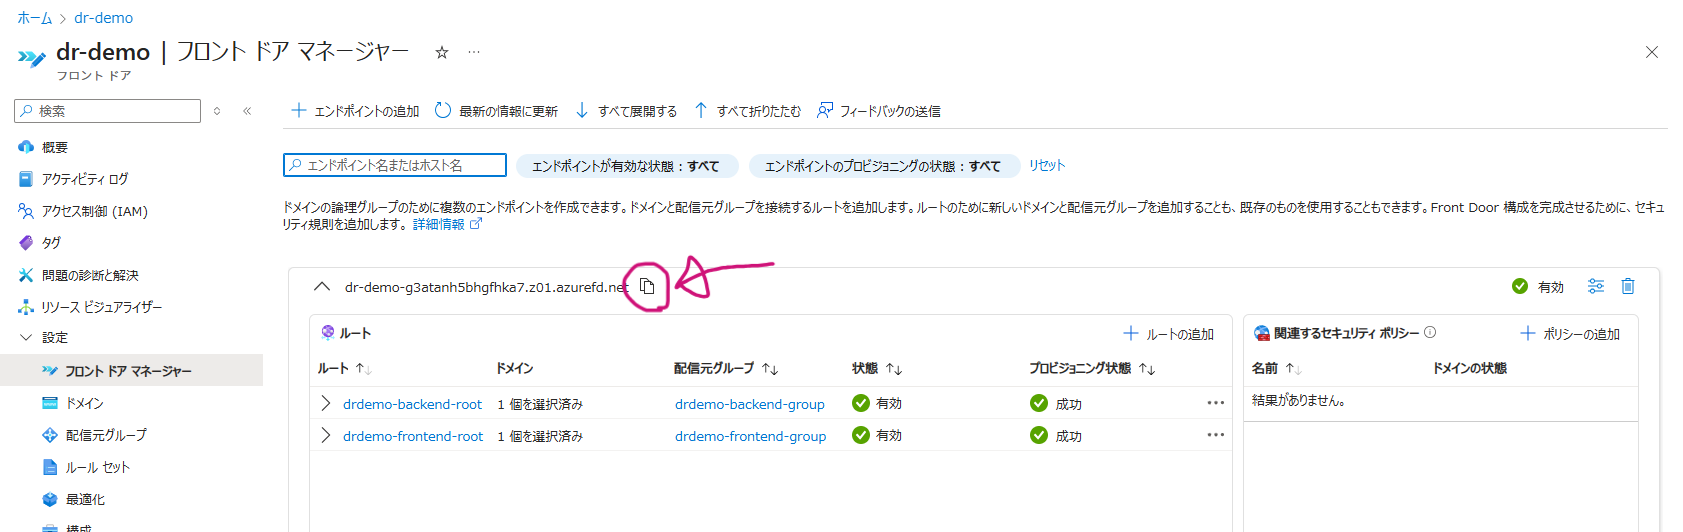Sort security policies by 名前 column
This screenshot has height=532, width=1683.
[x=1277, y=369]
